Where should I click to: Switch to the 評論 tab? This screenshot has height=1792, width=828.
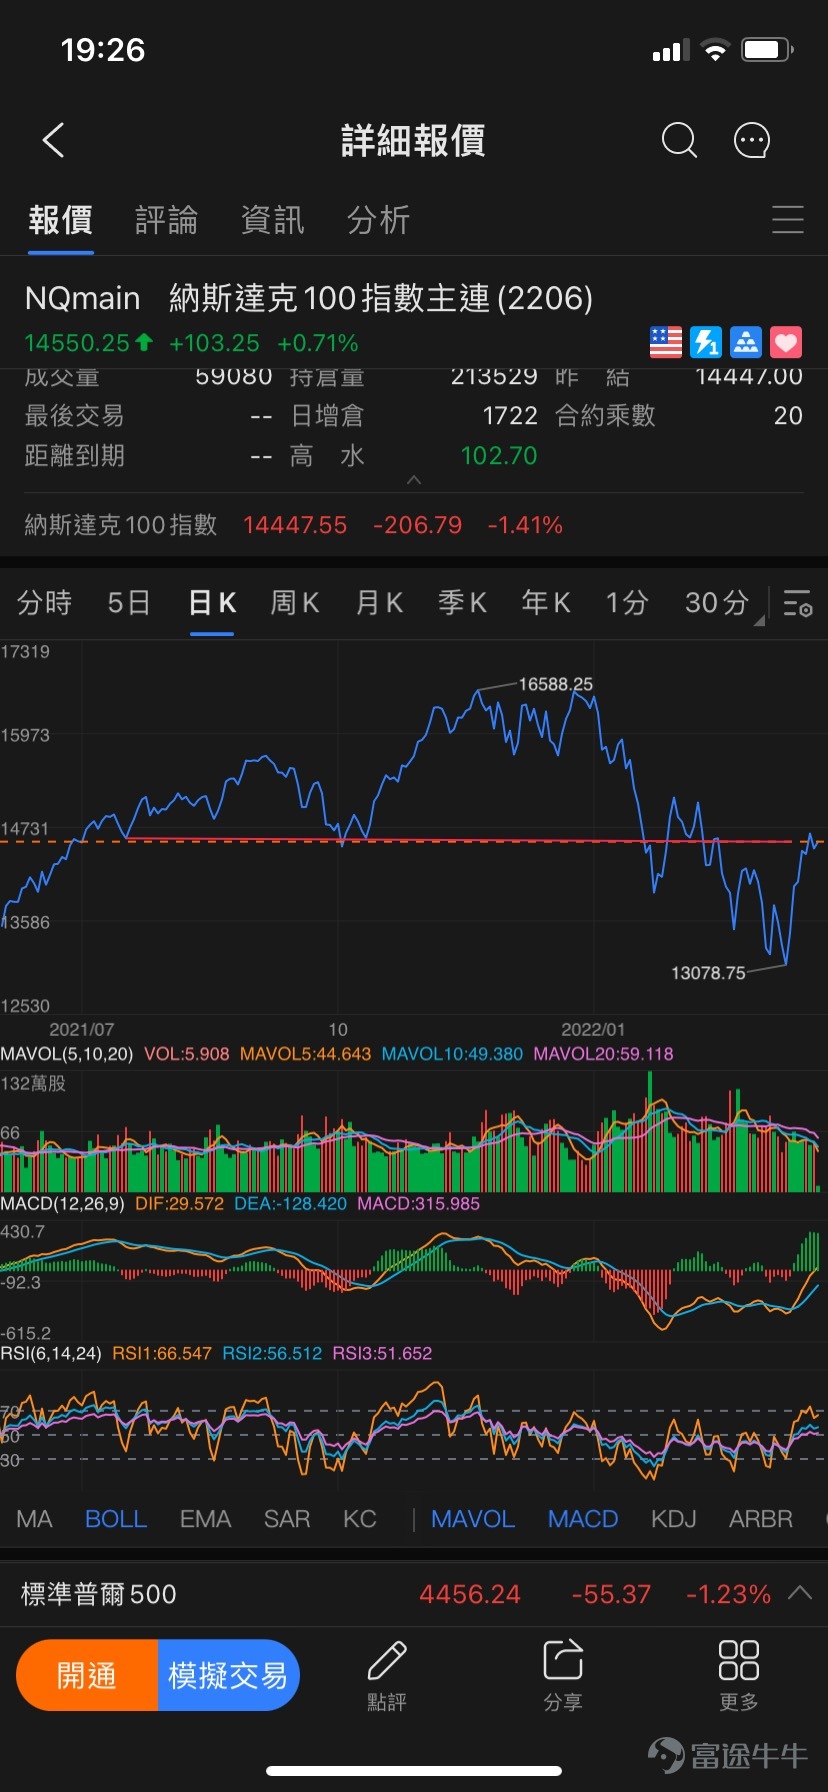click(166, 220)
